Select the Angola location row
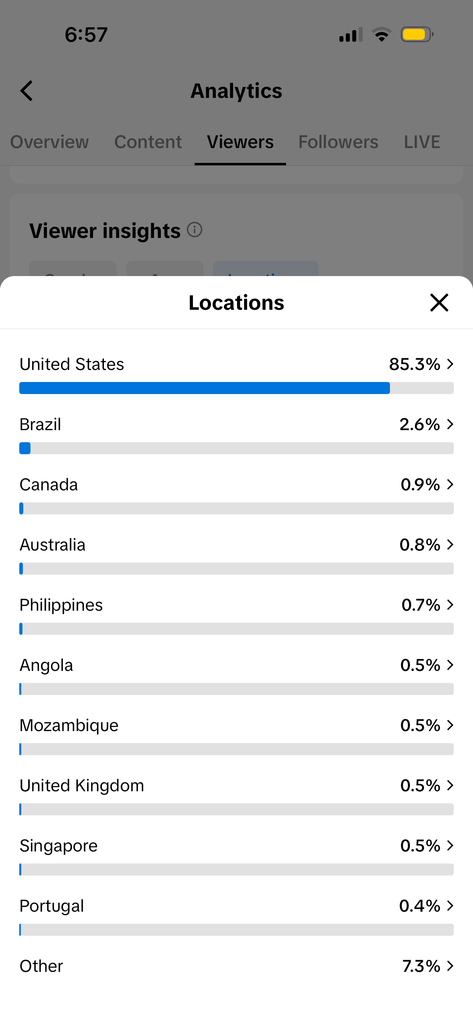Screen dimensions: 473x1024 236,676
